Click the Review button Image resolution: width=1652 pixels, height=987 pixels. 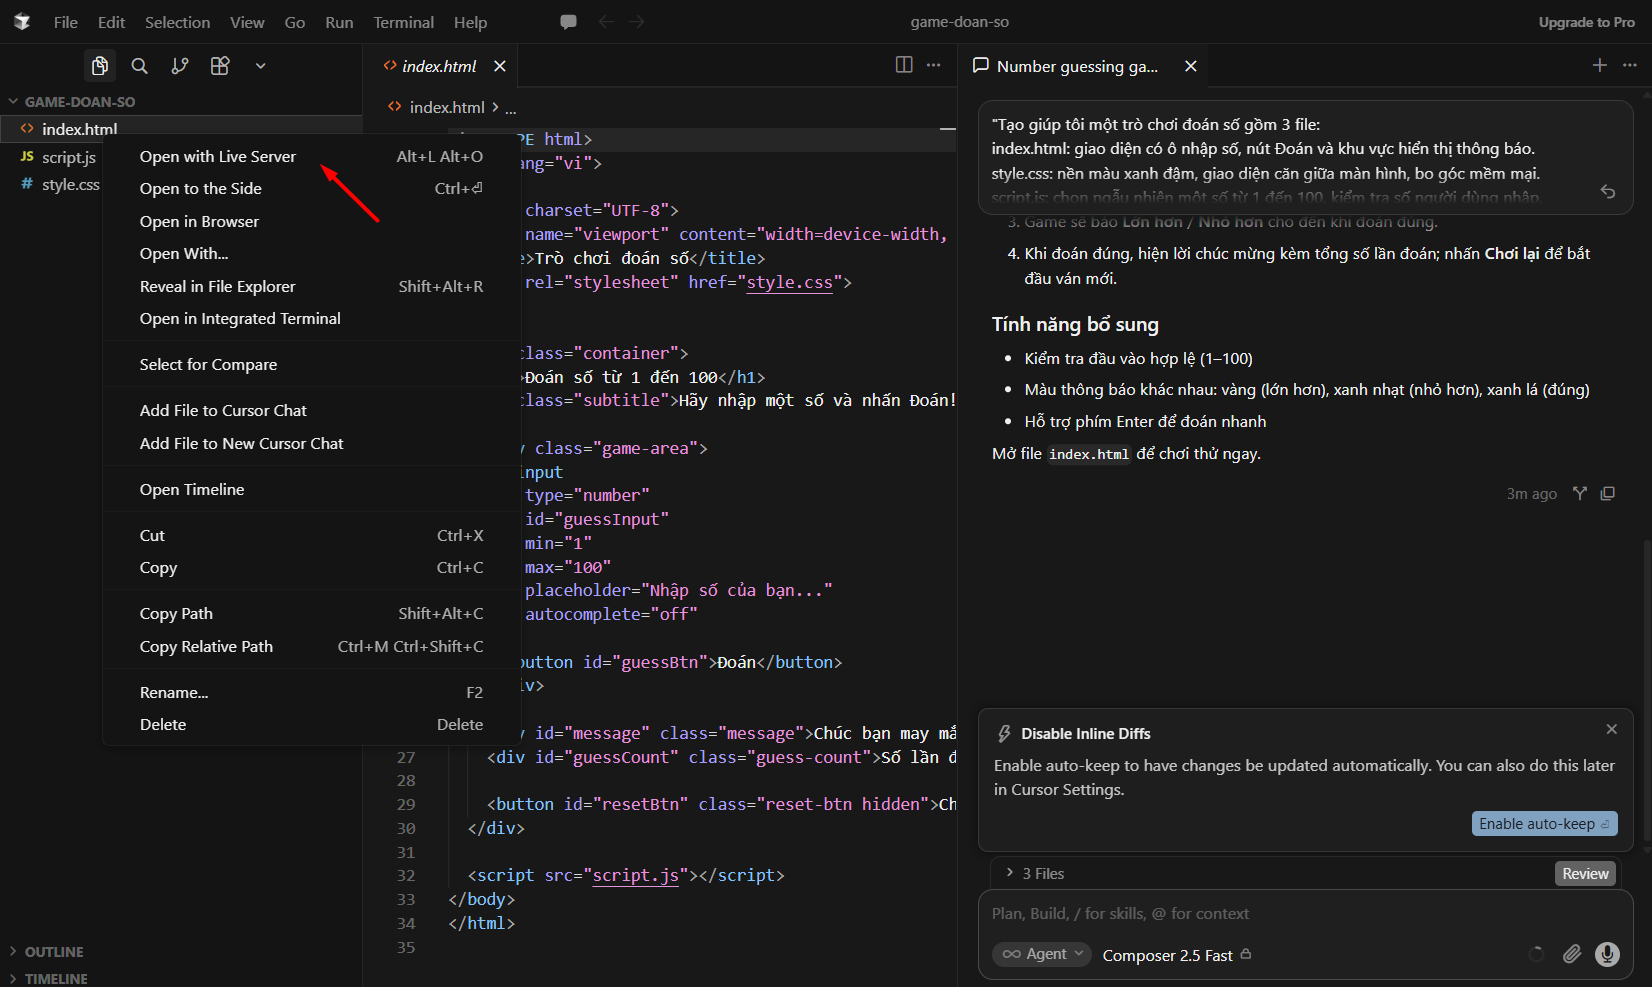(1585, 873)
